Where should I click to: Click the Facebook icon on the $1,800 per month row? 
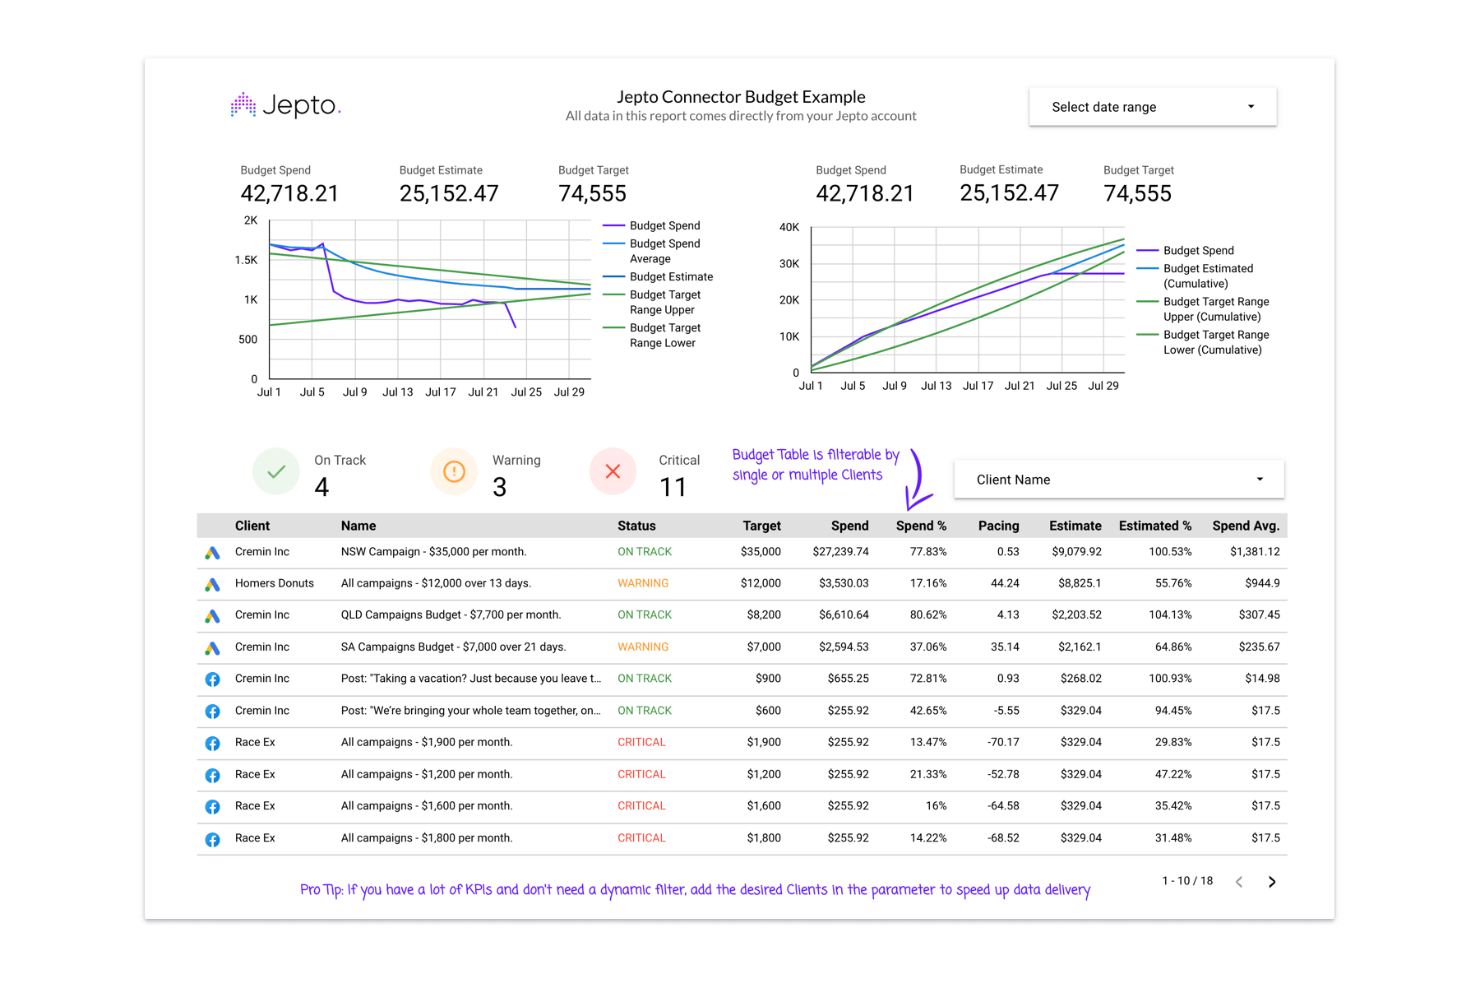click(213, 838)
